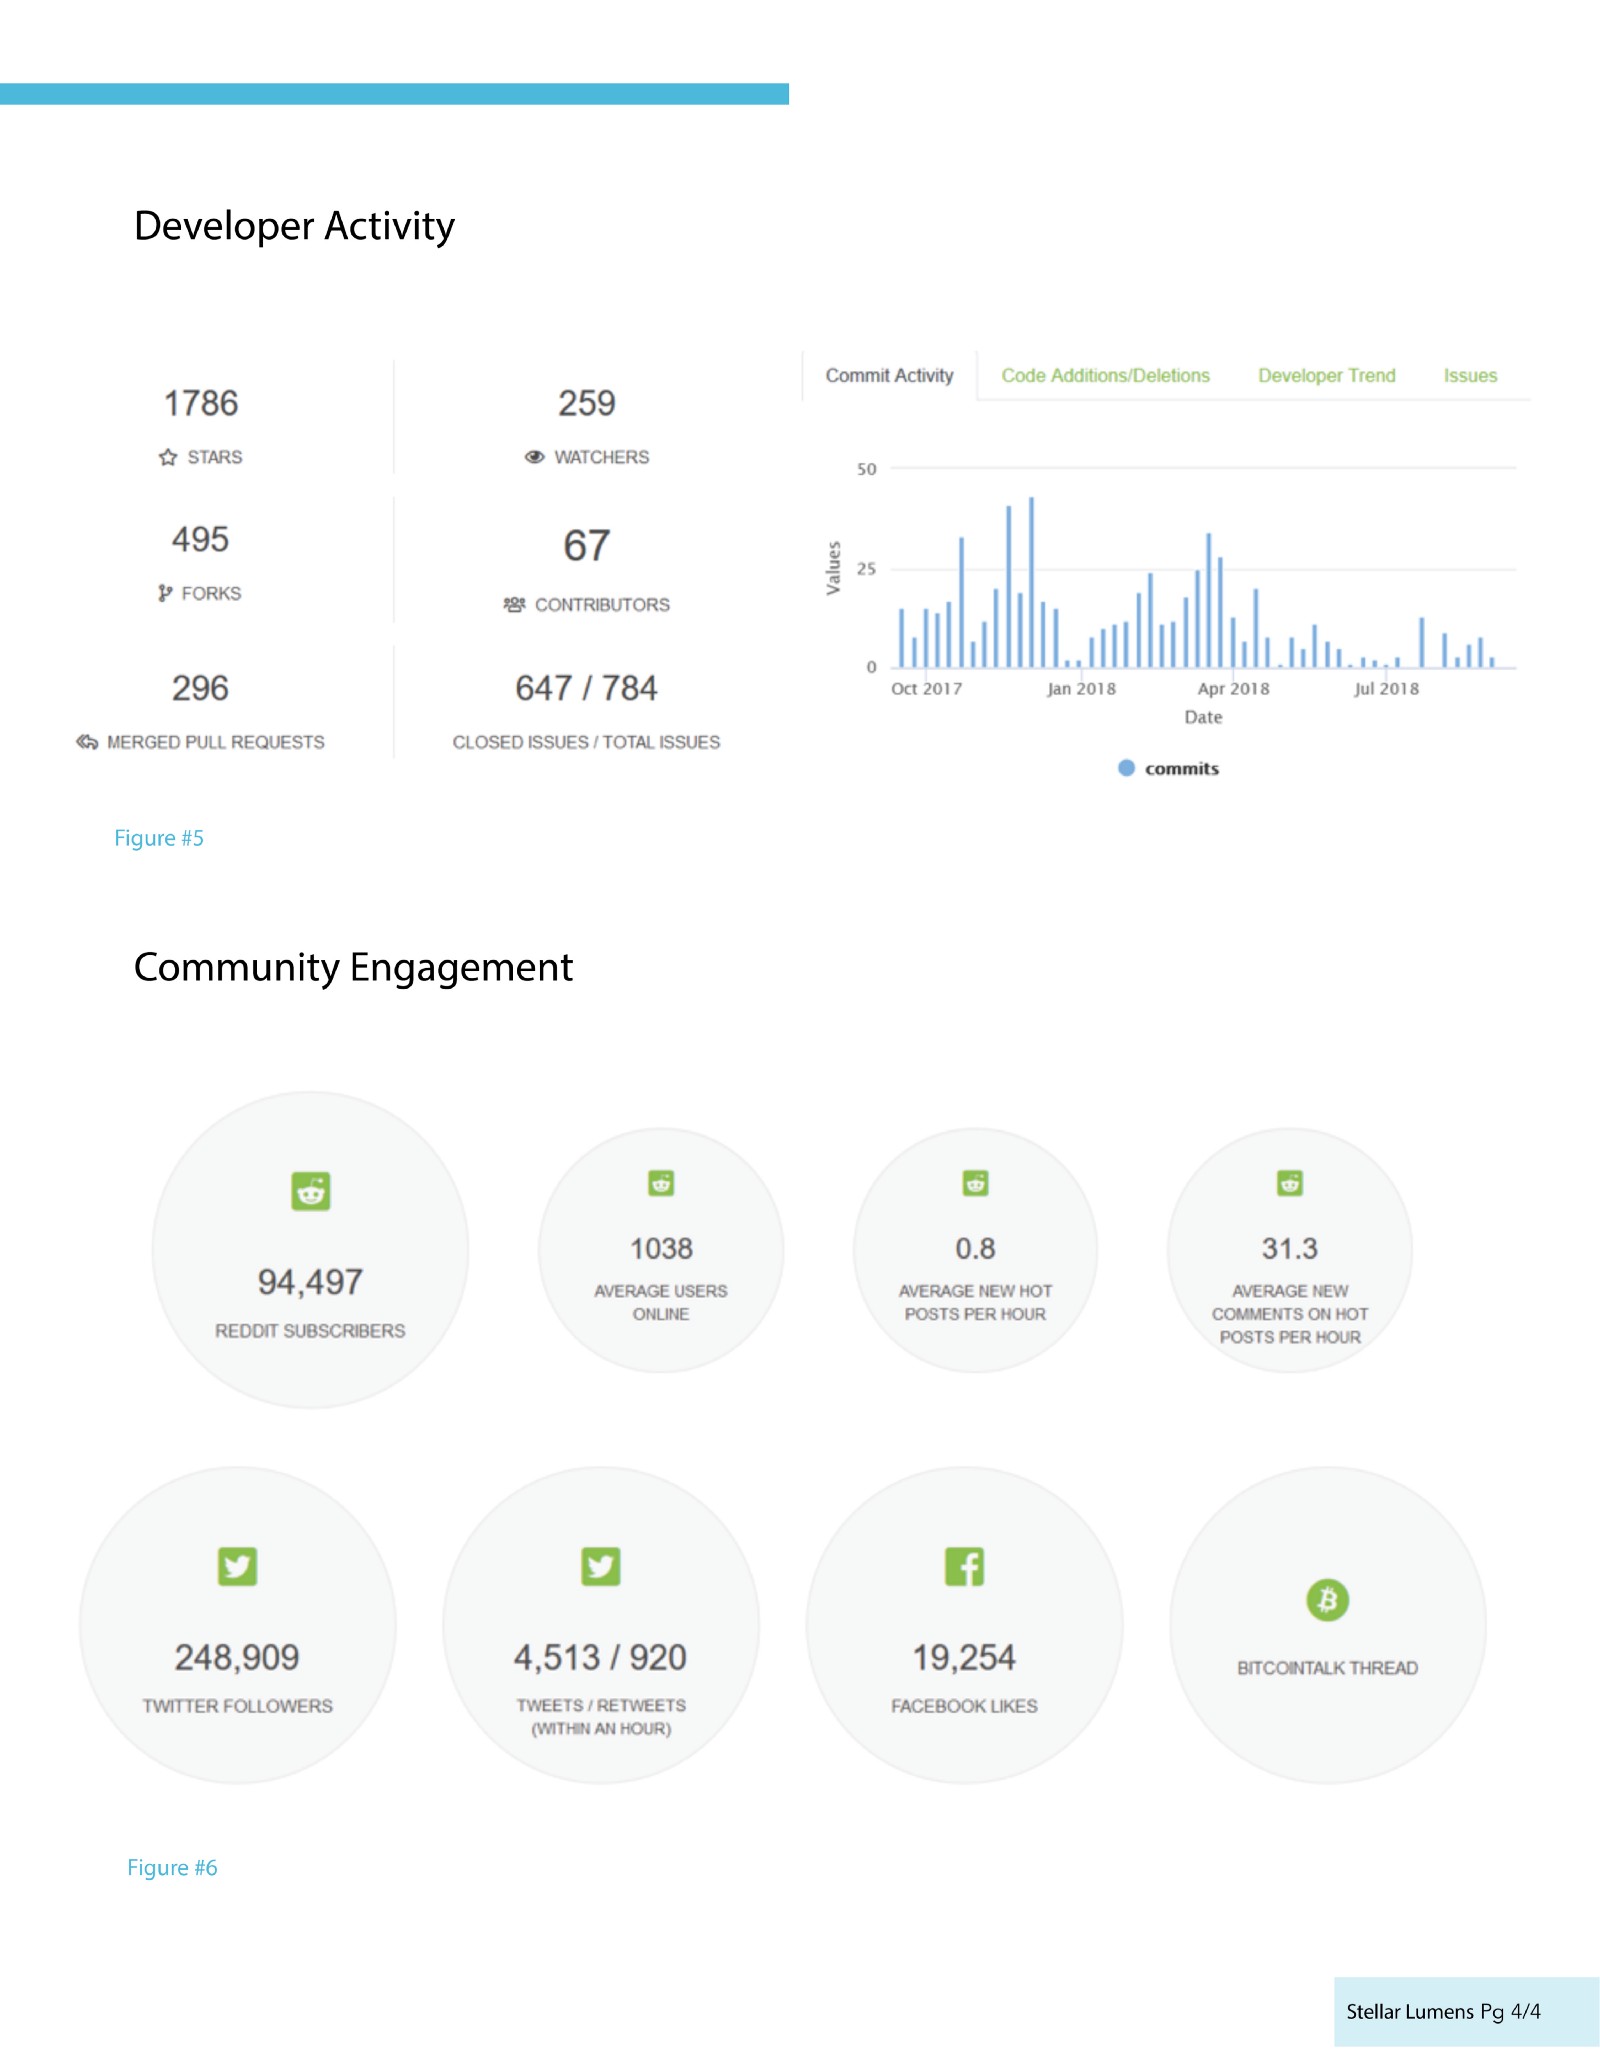Viewport: 1600px width, 2070px height.
Task: Click the fork icon beside Forks
Action: pos(165,593)
